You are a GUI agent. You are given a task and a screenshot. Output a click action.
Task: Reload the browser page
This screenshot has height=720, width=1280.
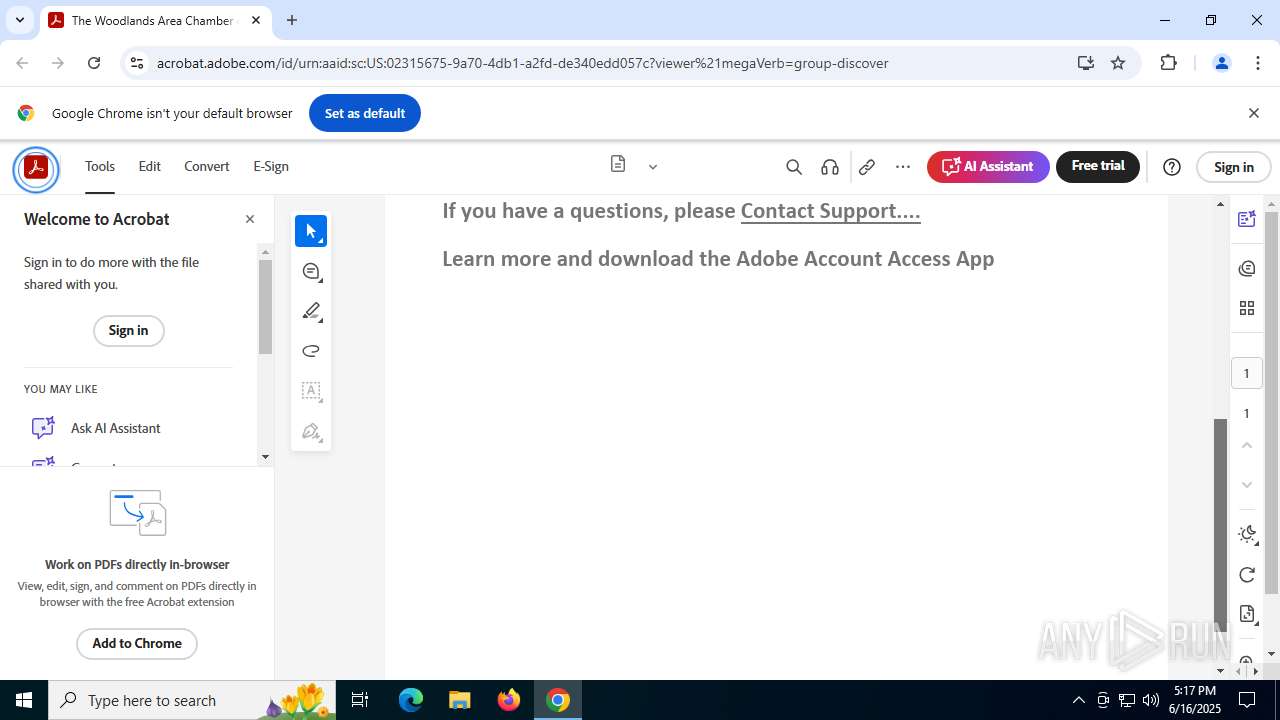(94, 63)
